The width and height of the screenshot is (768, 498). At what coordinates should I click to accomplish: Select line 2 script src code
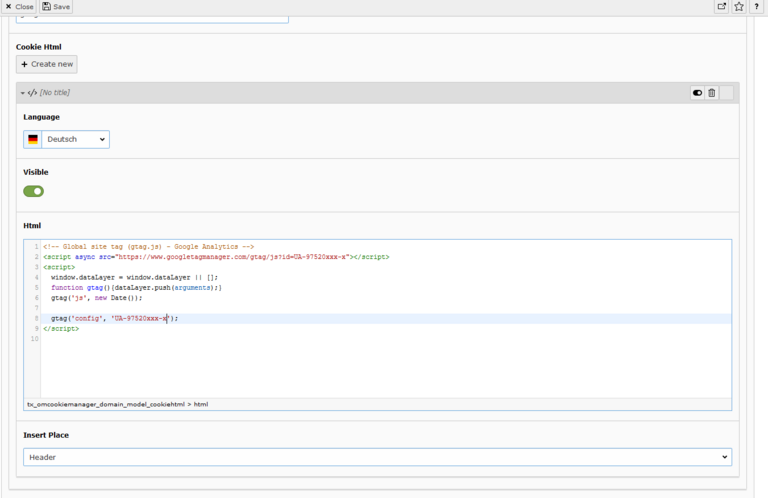[x=216, y=257]
